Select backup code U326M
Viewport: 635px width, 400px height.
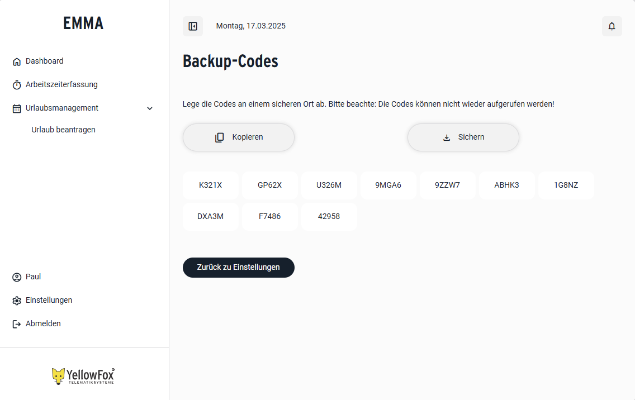coord(329,185)
